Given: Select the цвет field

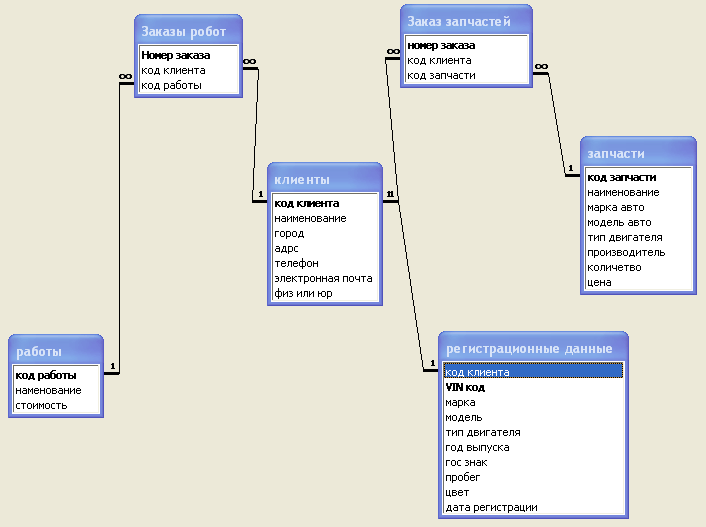Looking at the screenshot, I should coord(533,492).
